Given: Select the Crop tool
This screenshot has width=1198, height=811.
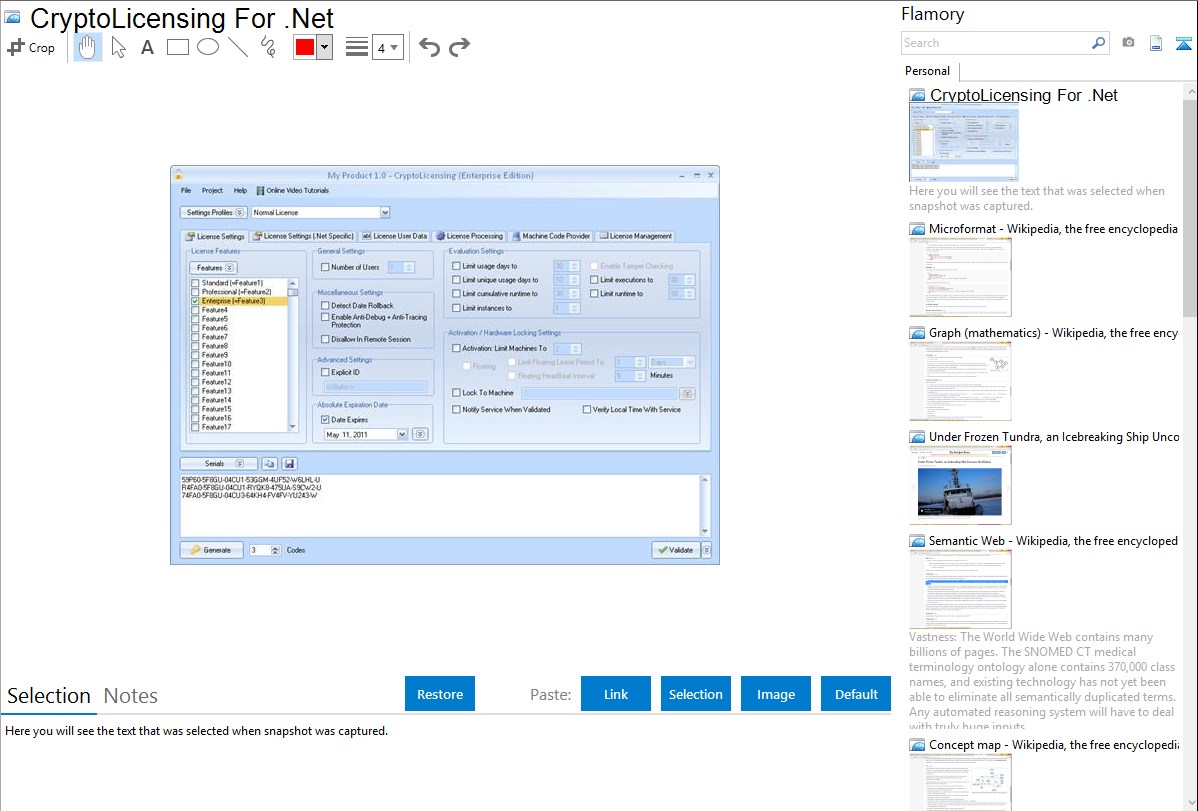Looking at the screenshot, I should [x=31, y=47].
